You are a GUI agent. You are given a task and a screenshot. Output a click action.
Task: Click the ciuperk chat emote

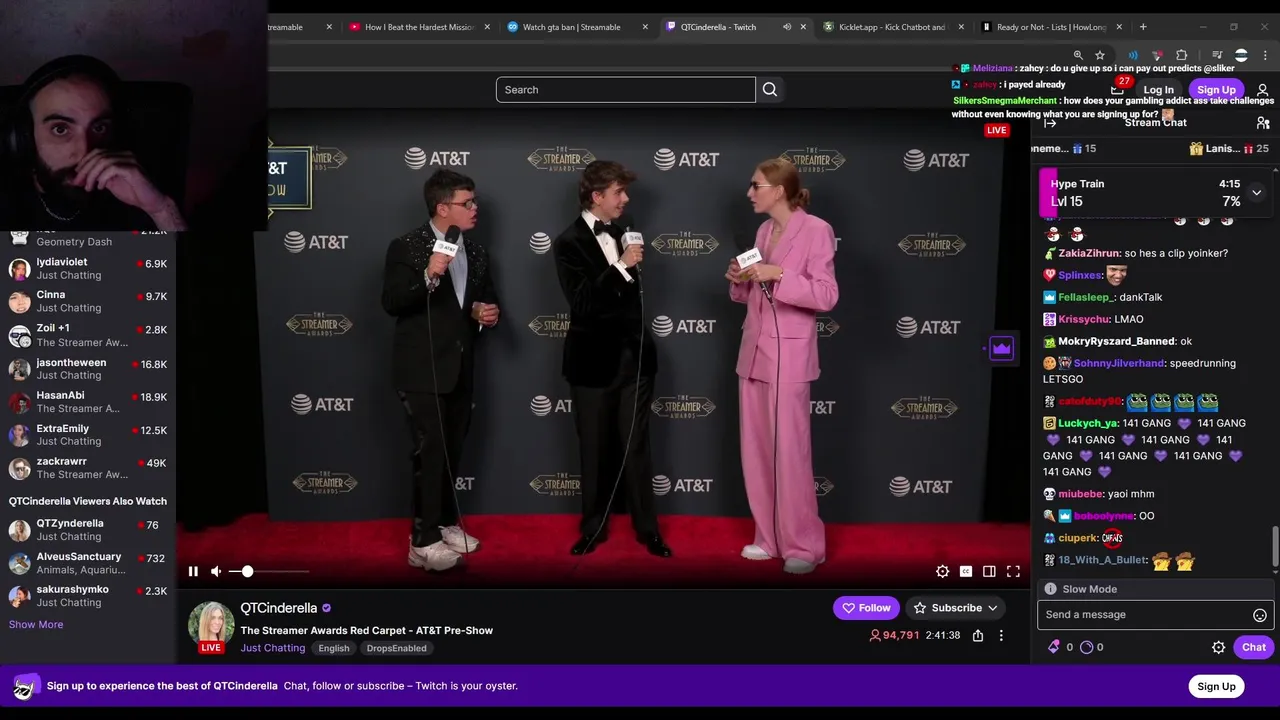coord(1112,538)
